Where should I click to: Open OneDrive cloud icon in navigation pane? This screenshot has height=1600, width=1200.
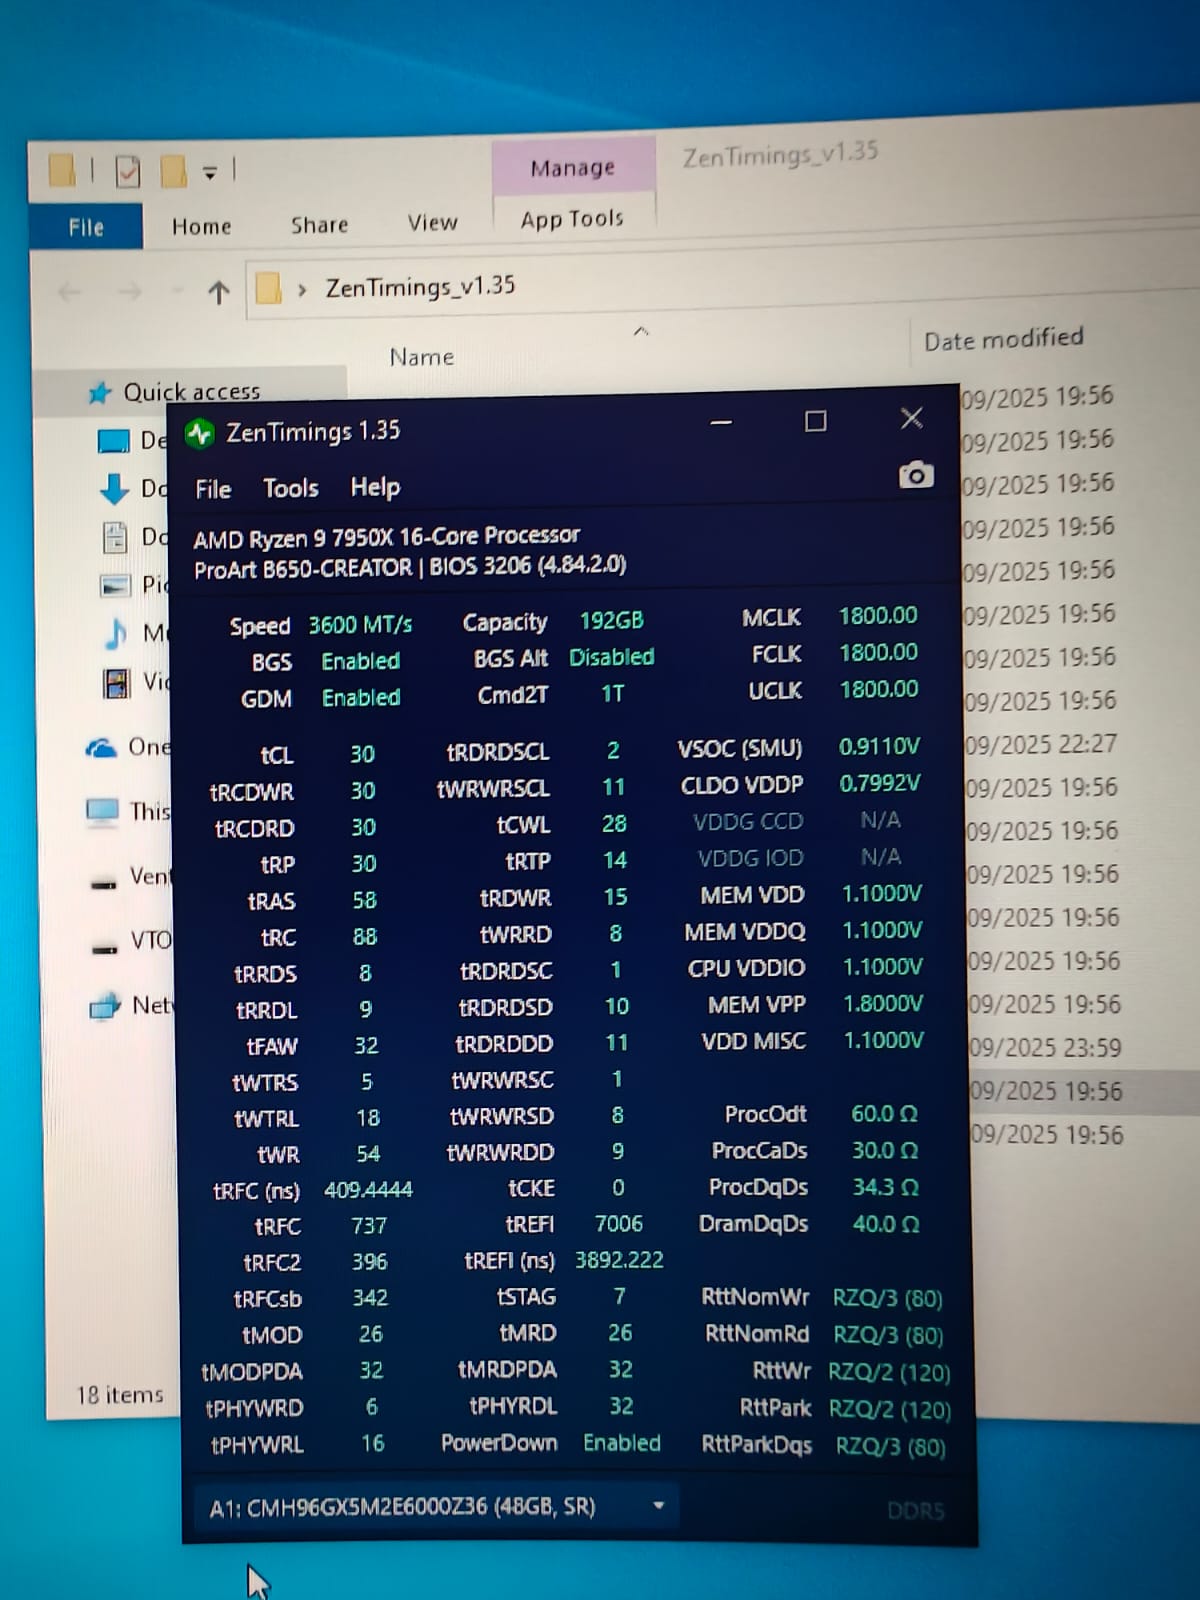(x=101, y=748)
